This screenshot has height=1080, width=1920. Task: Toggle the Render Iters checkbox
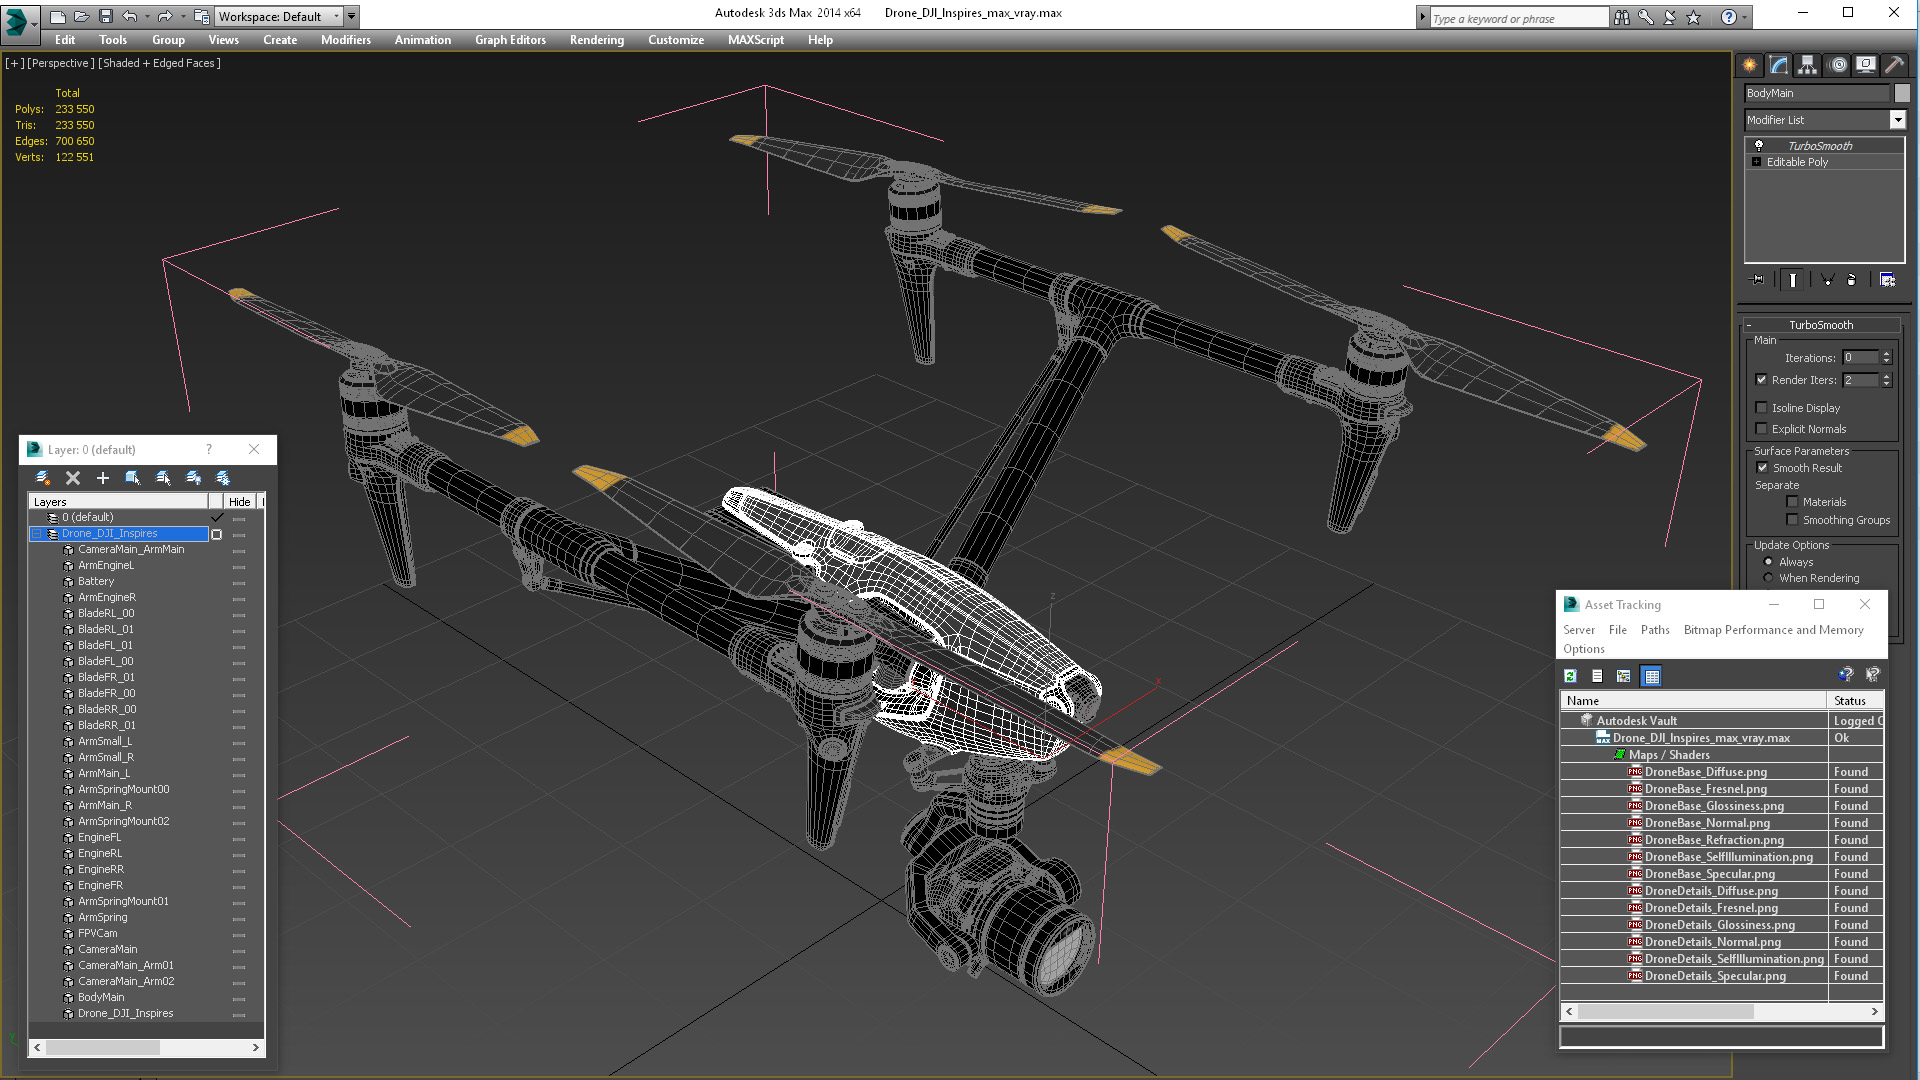coord(1762,380)
